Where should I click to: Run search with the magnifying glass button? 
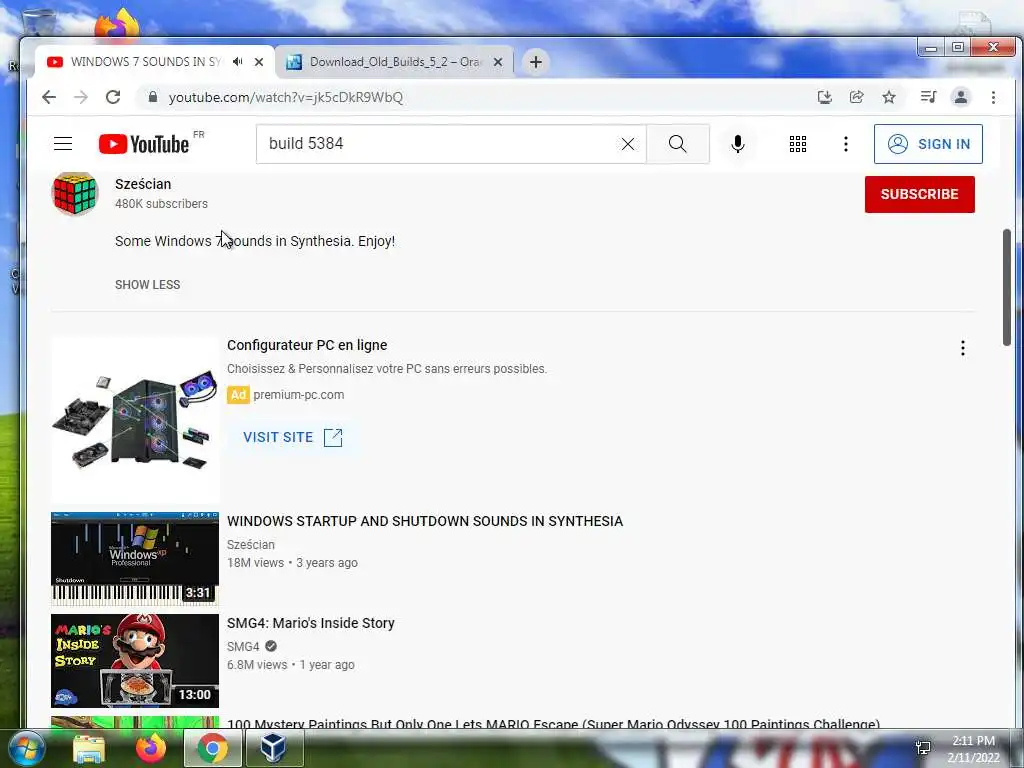678,144
